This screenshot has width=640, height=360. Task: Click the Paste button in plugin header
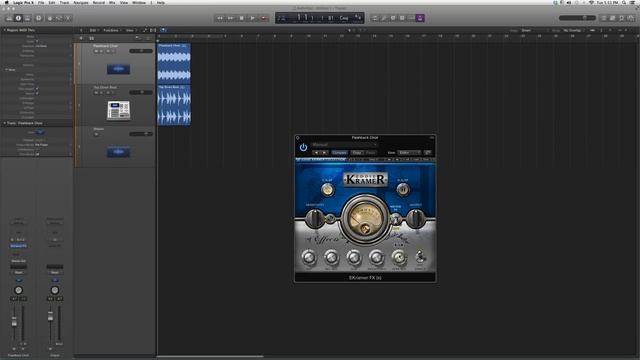click(x=371, y=153)
